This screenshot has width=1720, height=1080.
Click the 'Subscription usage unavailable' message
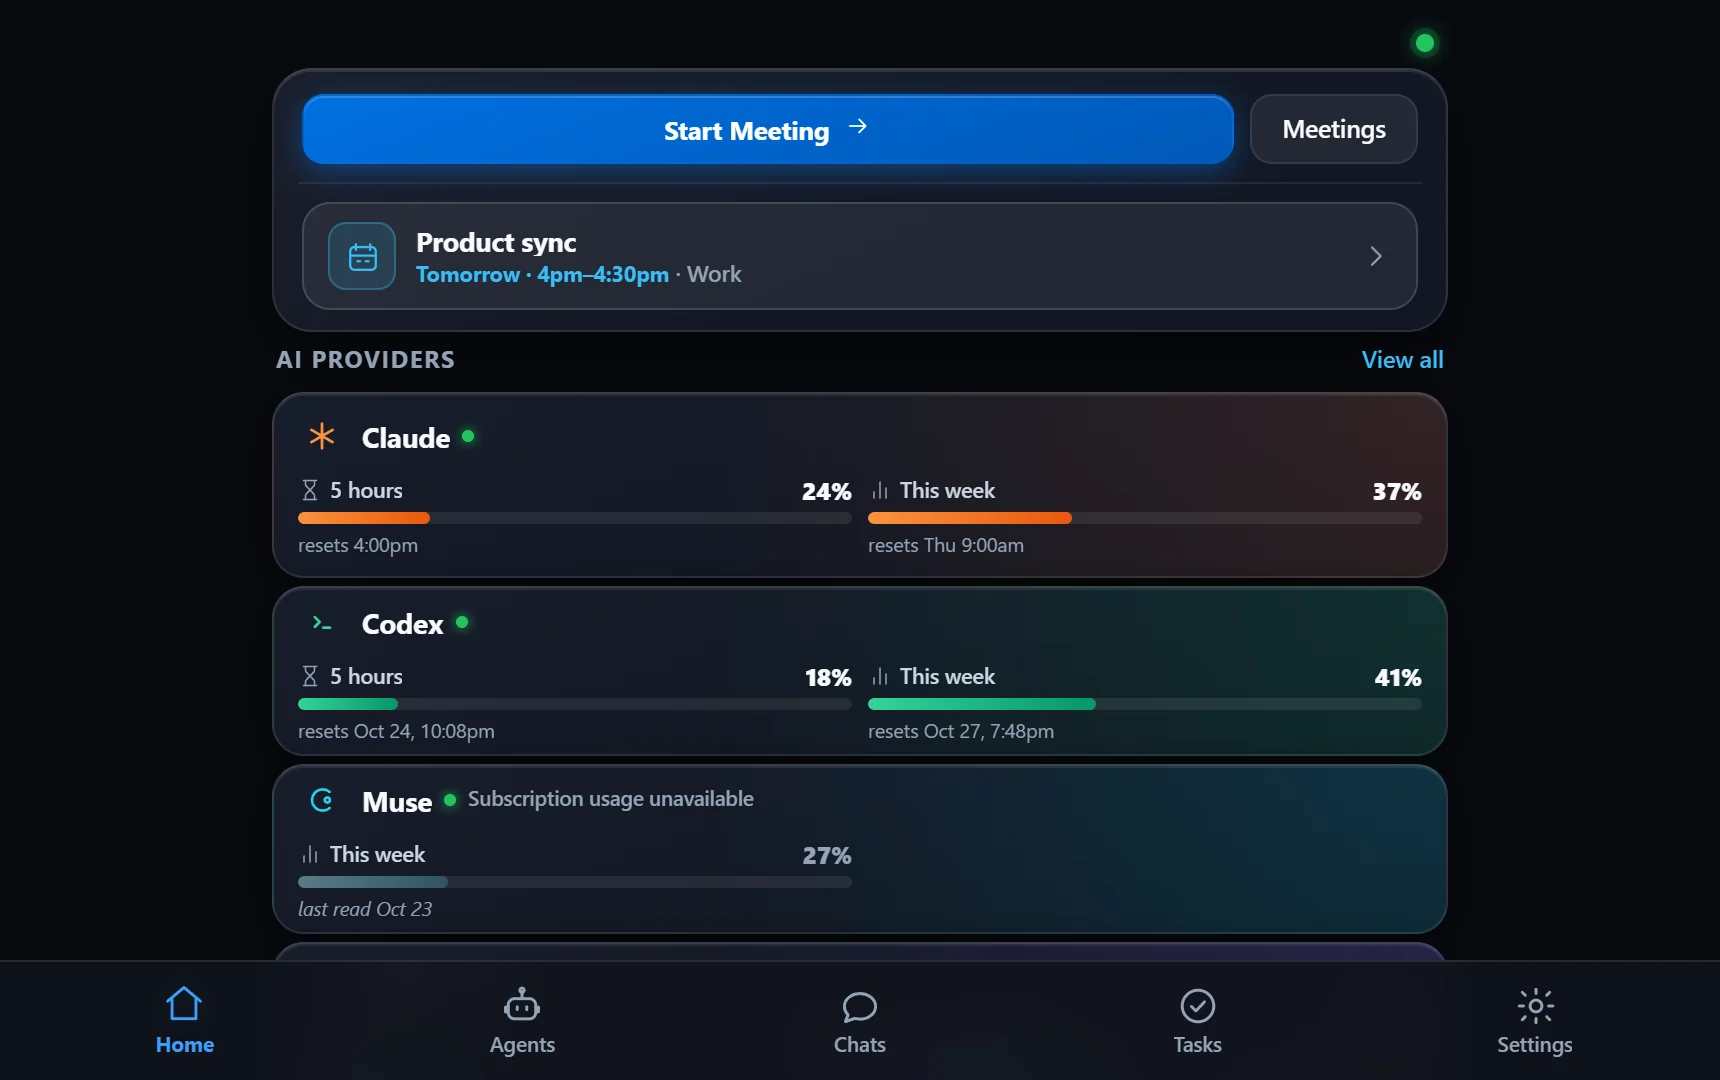click(611, 799)
